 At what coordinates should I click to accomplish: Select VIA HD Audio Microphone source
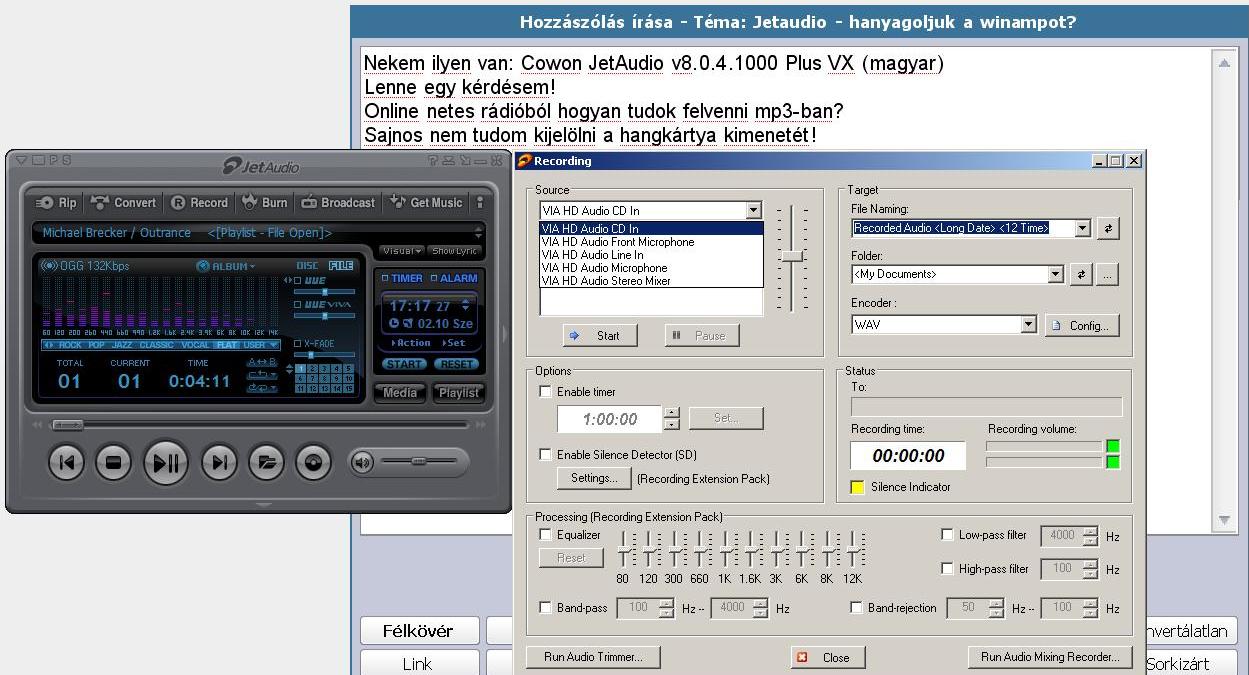pyautogui.click(x=651, y=268)
